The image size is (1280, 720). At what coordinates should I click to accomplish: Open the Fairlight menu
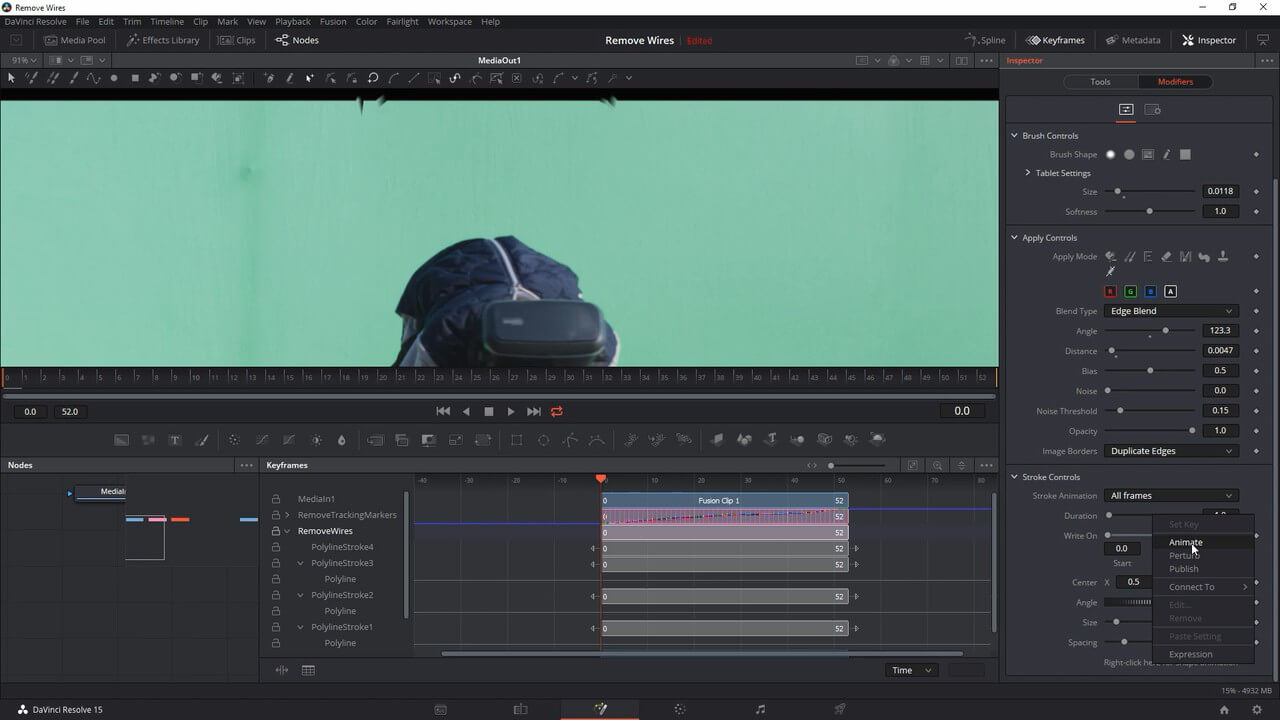point(403,21)
